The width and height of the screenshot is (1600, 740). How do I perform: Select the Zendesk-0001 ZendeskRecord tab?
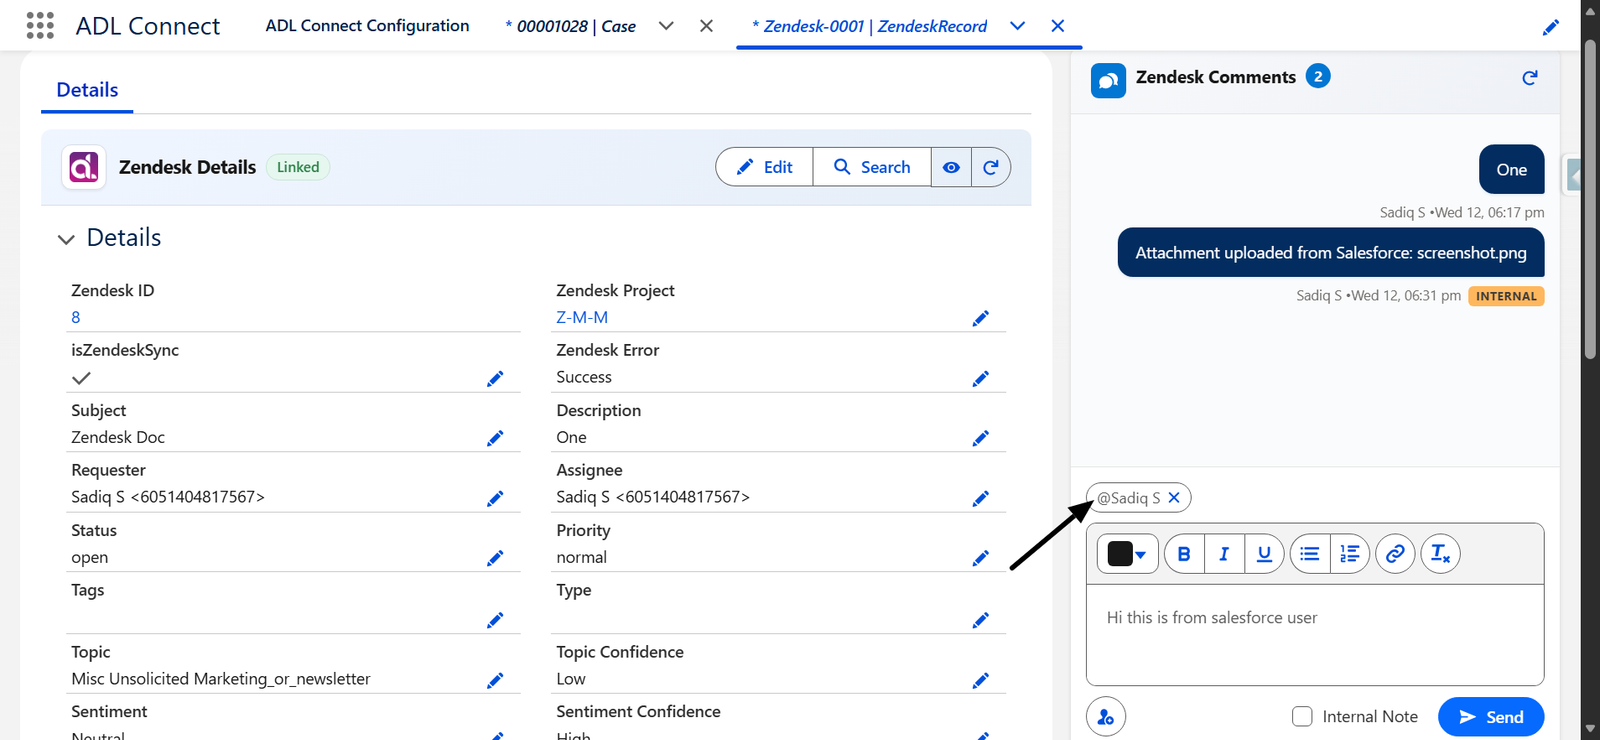pos(869,27)
